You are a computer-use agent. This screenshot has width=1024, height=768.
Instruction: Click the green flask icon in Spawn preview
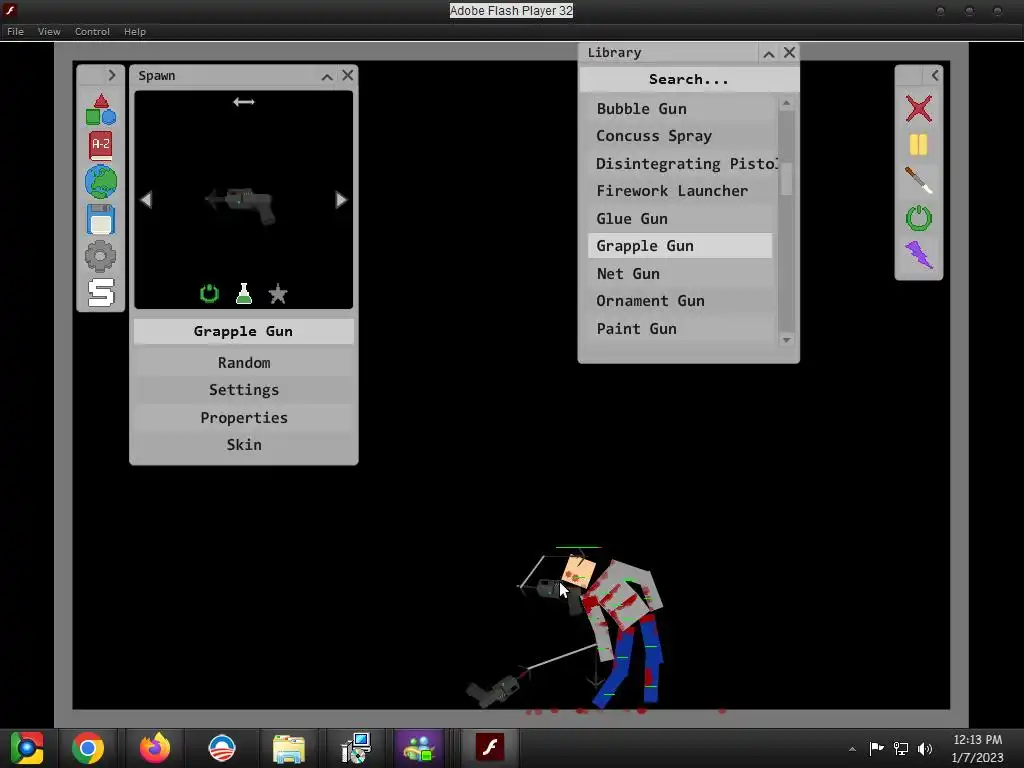(244, 294)
